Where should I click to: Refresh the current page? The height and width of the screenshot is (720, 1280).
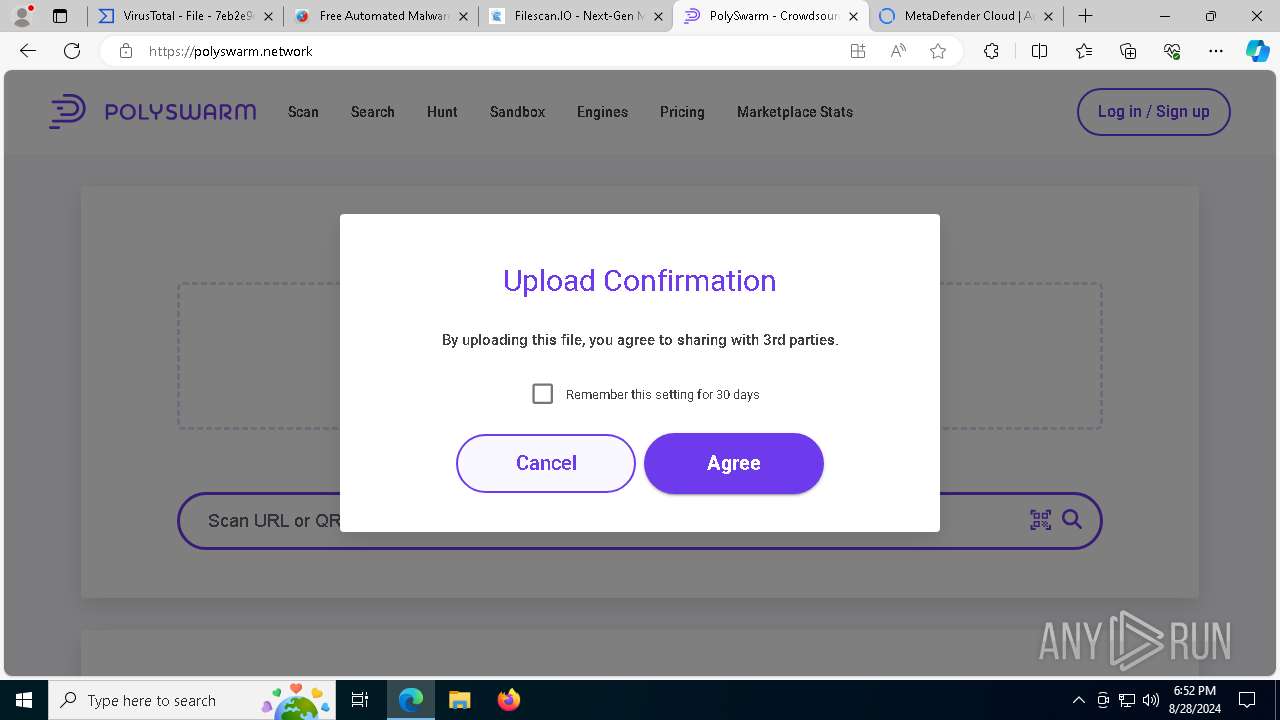pyautogui.click(x=72, y=51)
